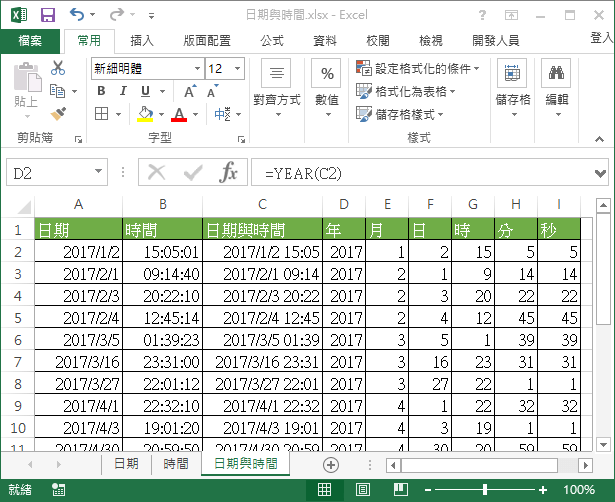615x502 pixels.
Task: Switch to the 時間 sheet tab
Action: [x=176, y=464]
